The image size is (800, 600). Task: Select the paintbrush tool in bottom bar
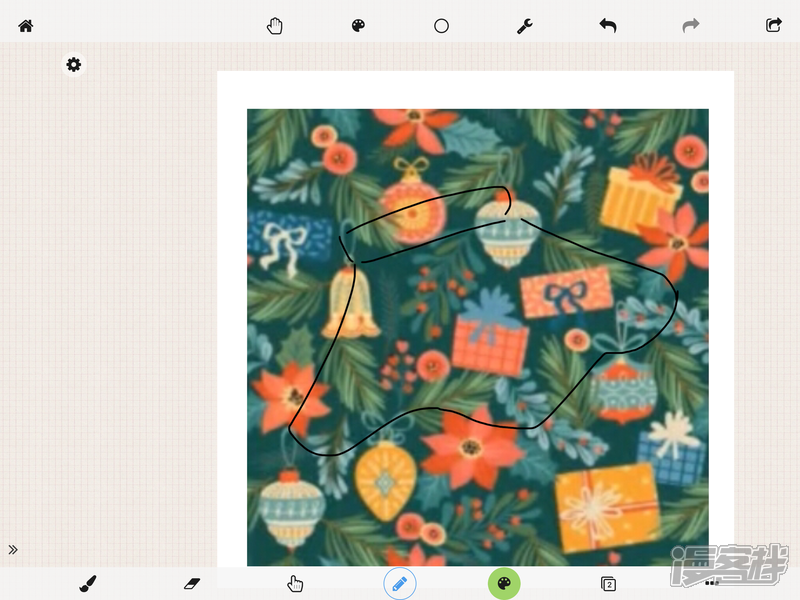[x=88, y=583]
